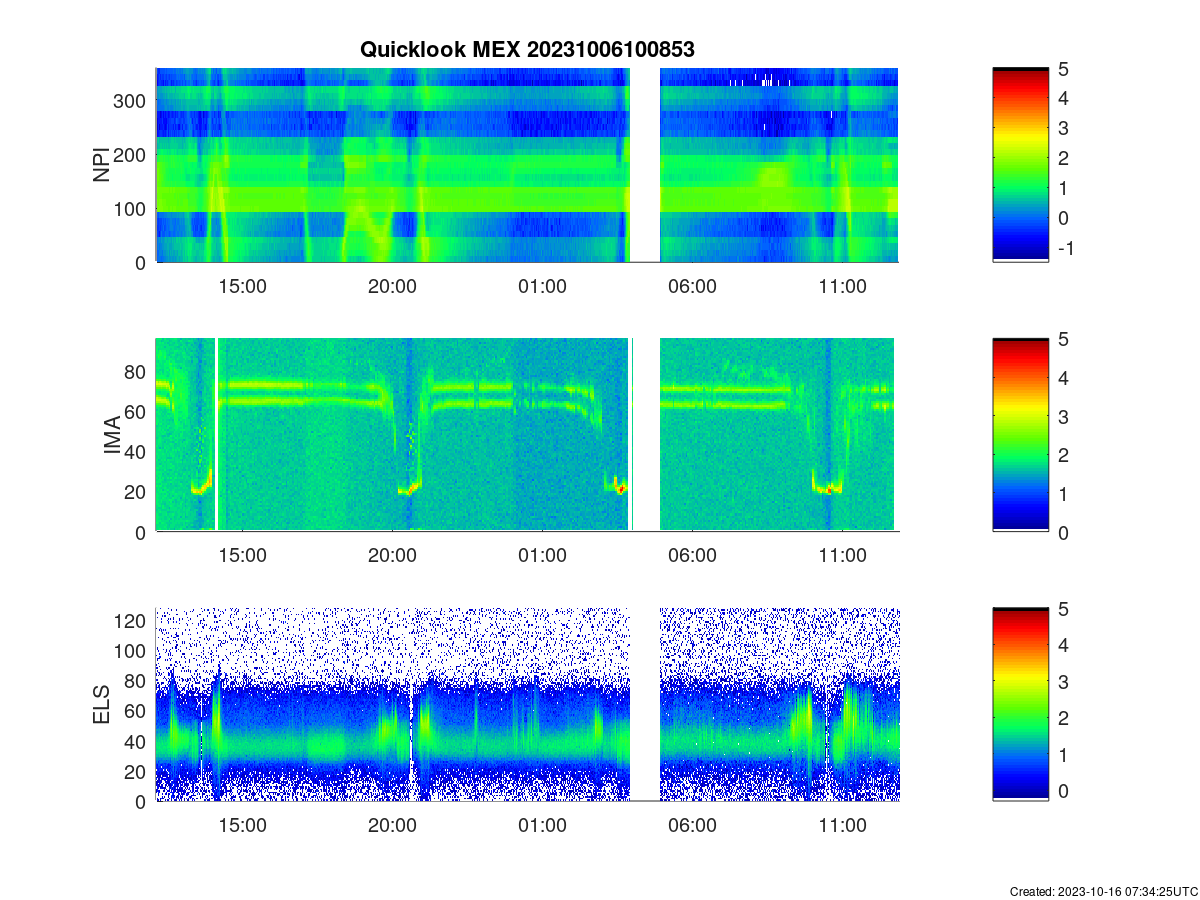Click the Created 2023-10-16 07:34:25UTC timestamp
This screenshot has width=1200, height=900.
(1103, 891)
